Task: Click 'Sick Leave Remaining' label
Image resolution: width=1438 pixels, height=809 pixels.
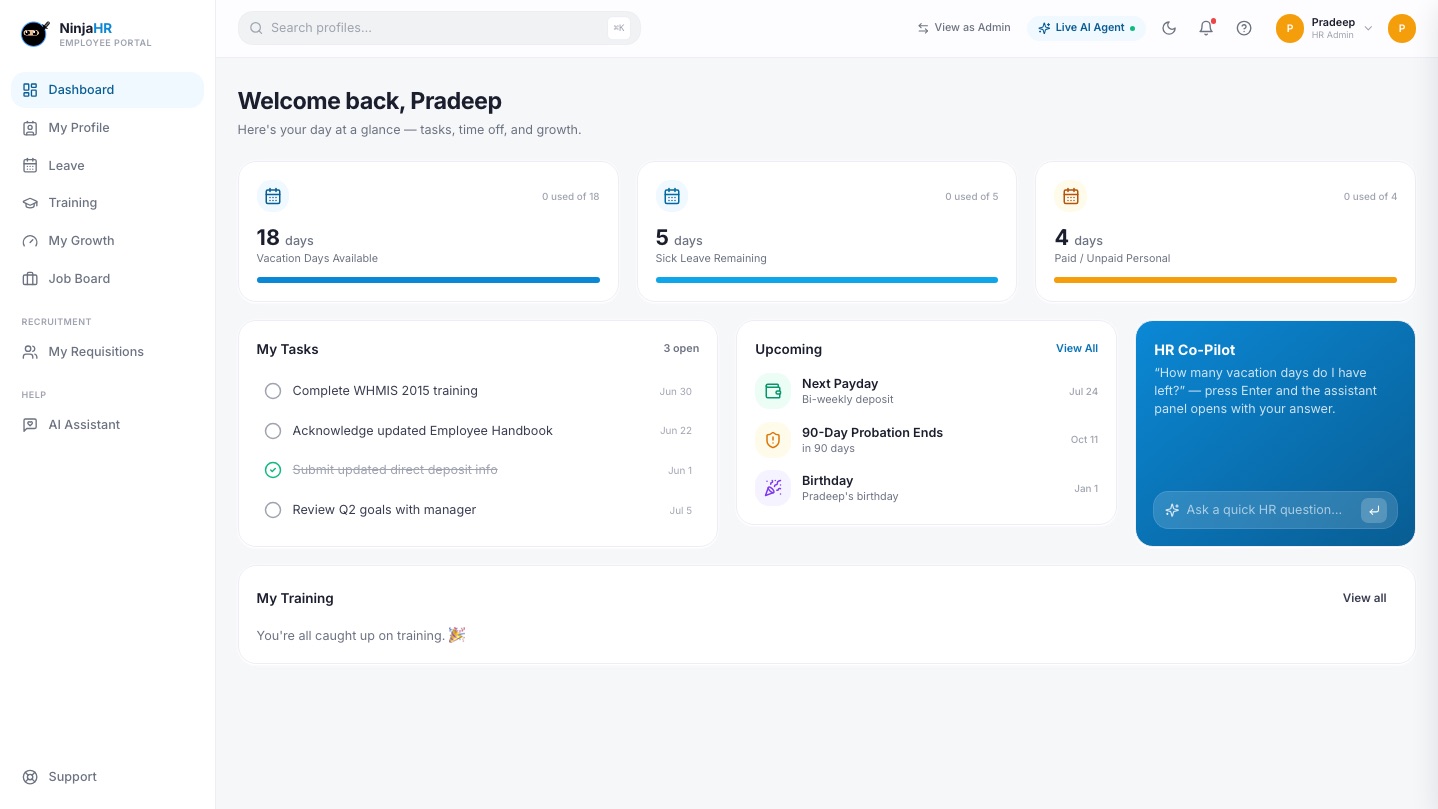Action: 711,258
